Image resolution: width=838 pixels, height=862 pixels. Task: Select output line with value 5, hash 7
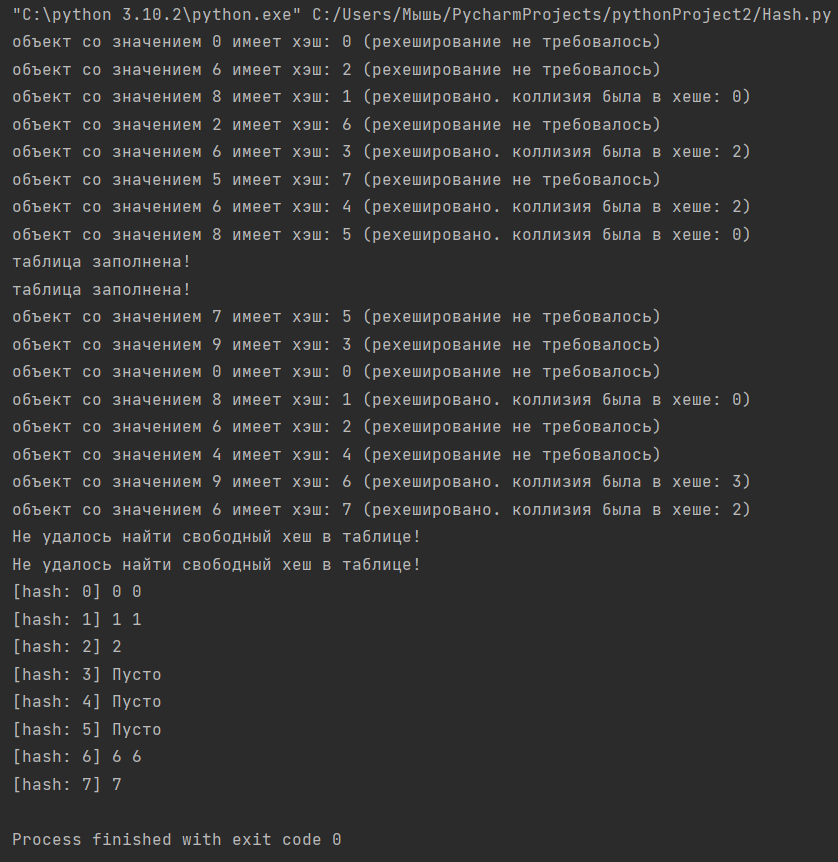click(x=336, y=180)
